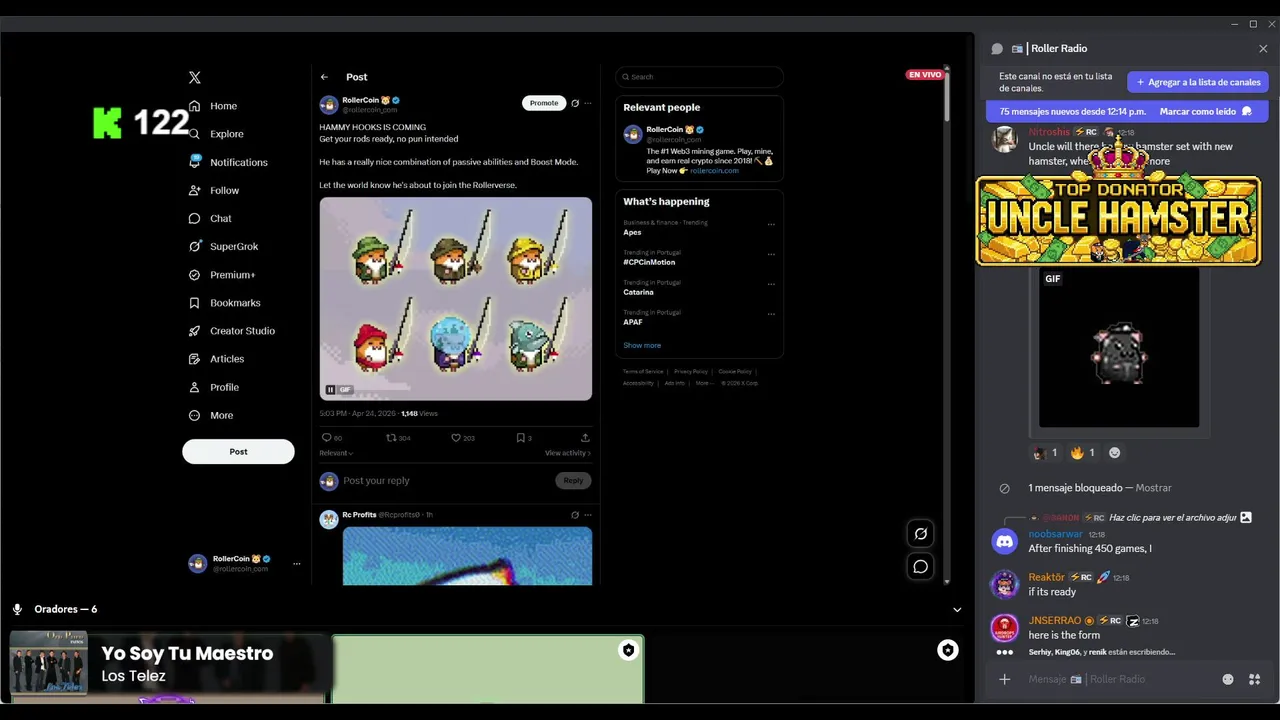Click the chat bubble icon beside Roller Radio title
Screen dimensions: 1280x720
click(x=997, y=49)
